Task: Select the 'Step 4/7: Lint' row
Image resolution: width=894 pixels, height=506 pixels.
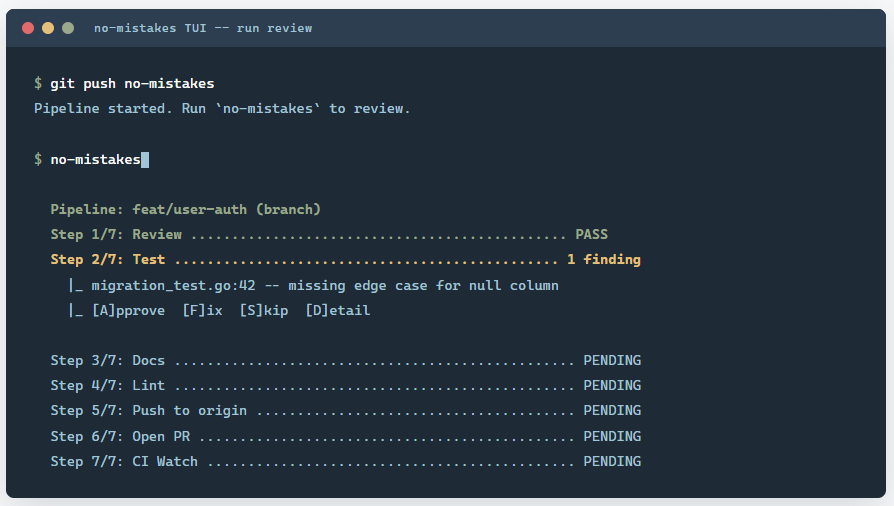Action: pyautogui.click(x=346, y=386)
